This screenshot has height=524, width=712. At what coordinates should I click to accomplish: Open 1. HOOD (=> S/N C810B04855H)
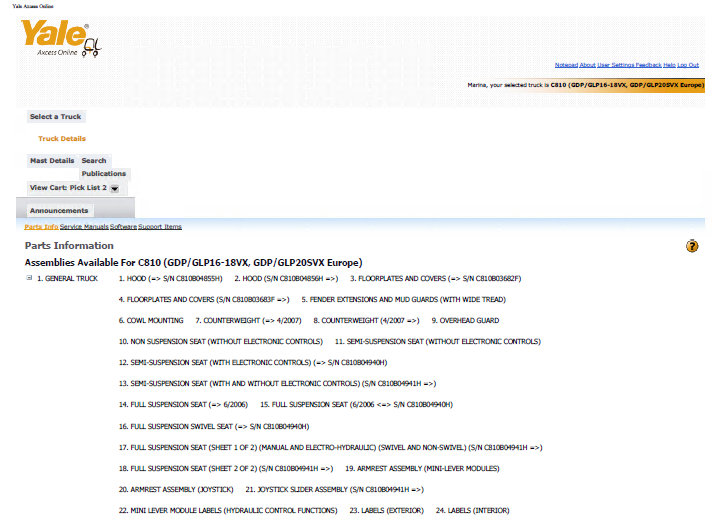click(170, 278)
